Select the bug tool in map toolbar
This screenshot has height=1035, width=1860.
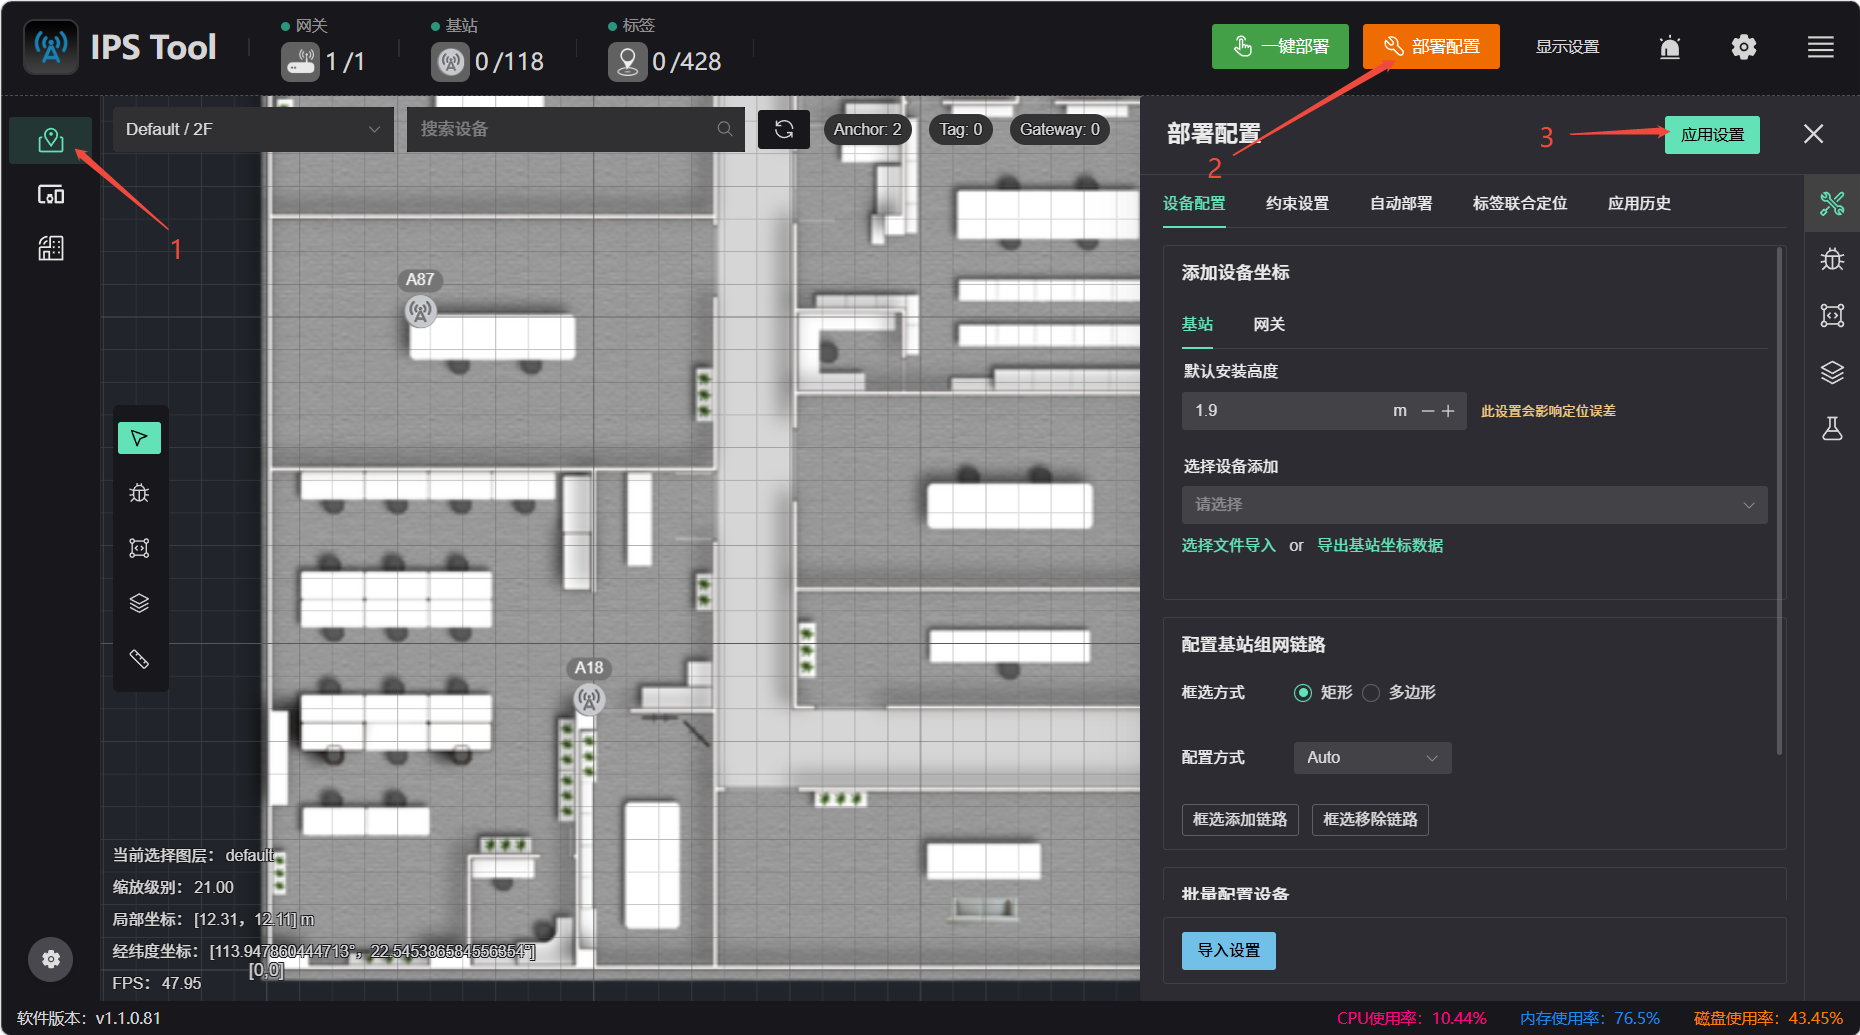139,493
